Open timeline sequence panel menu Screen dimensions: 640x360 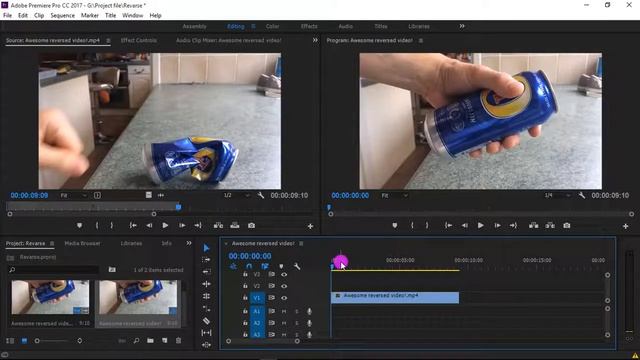[301, 244]
